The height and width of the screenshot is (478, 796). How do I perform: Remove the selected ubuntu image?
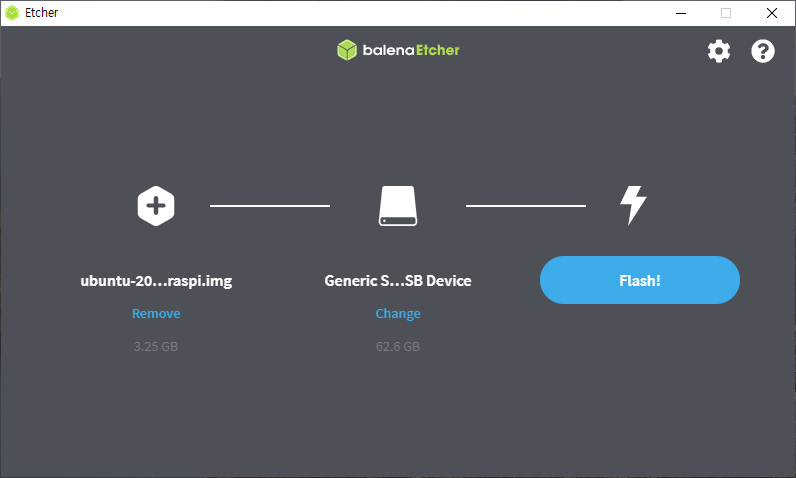click(156, 314)
